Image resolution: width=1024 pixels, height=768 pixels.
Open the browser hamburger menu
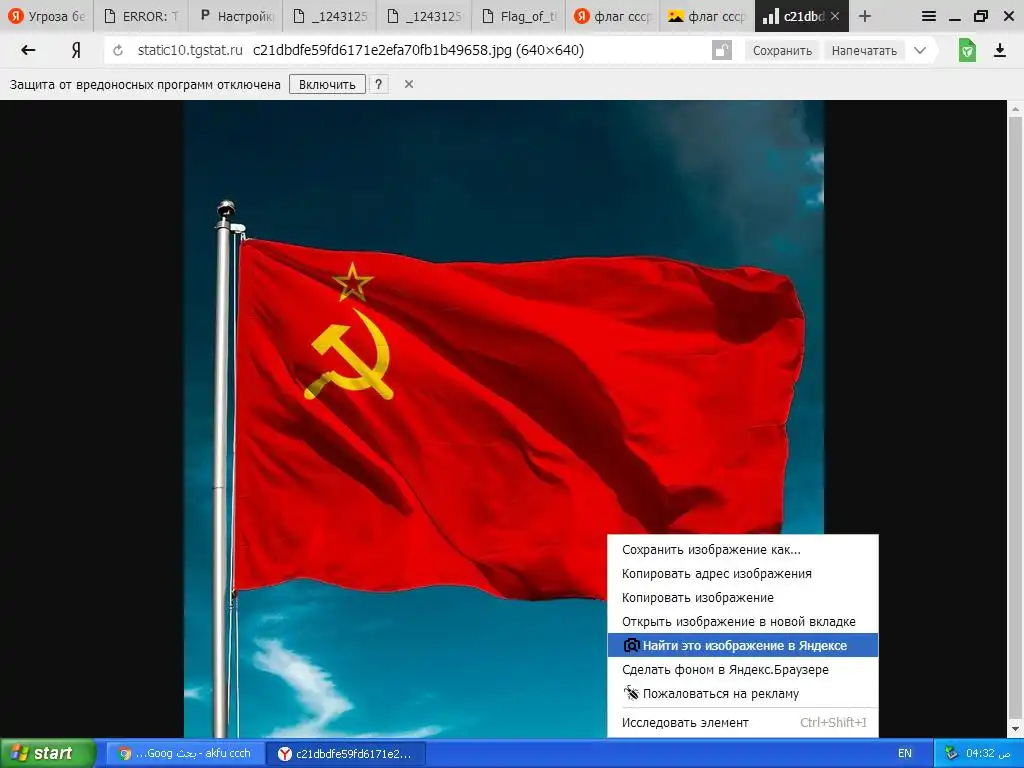929,16
